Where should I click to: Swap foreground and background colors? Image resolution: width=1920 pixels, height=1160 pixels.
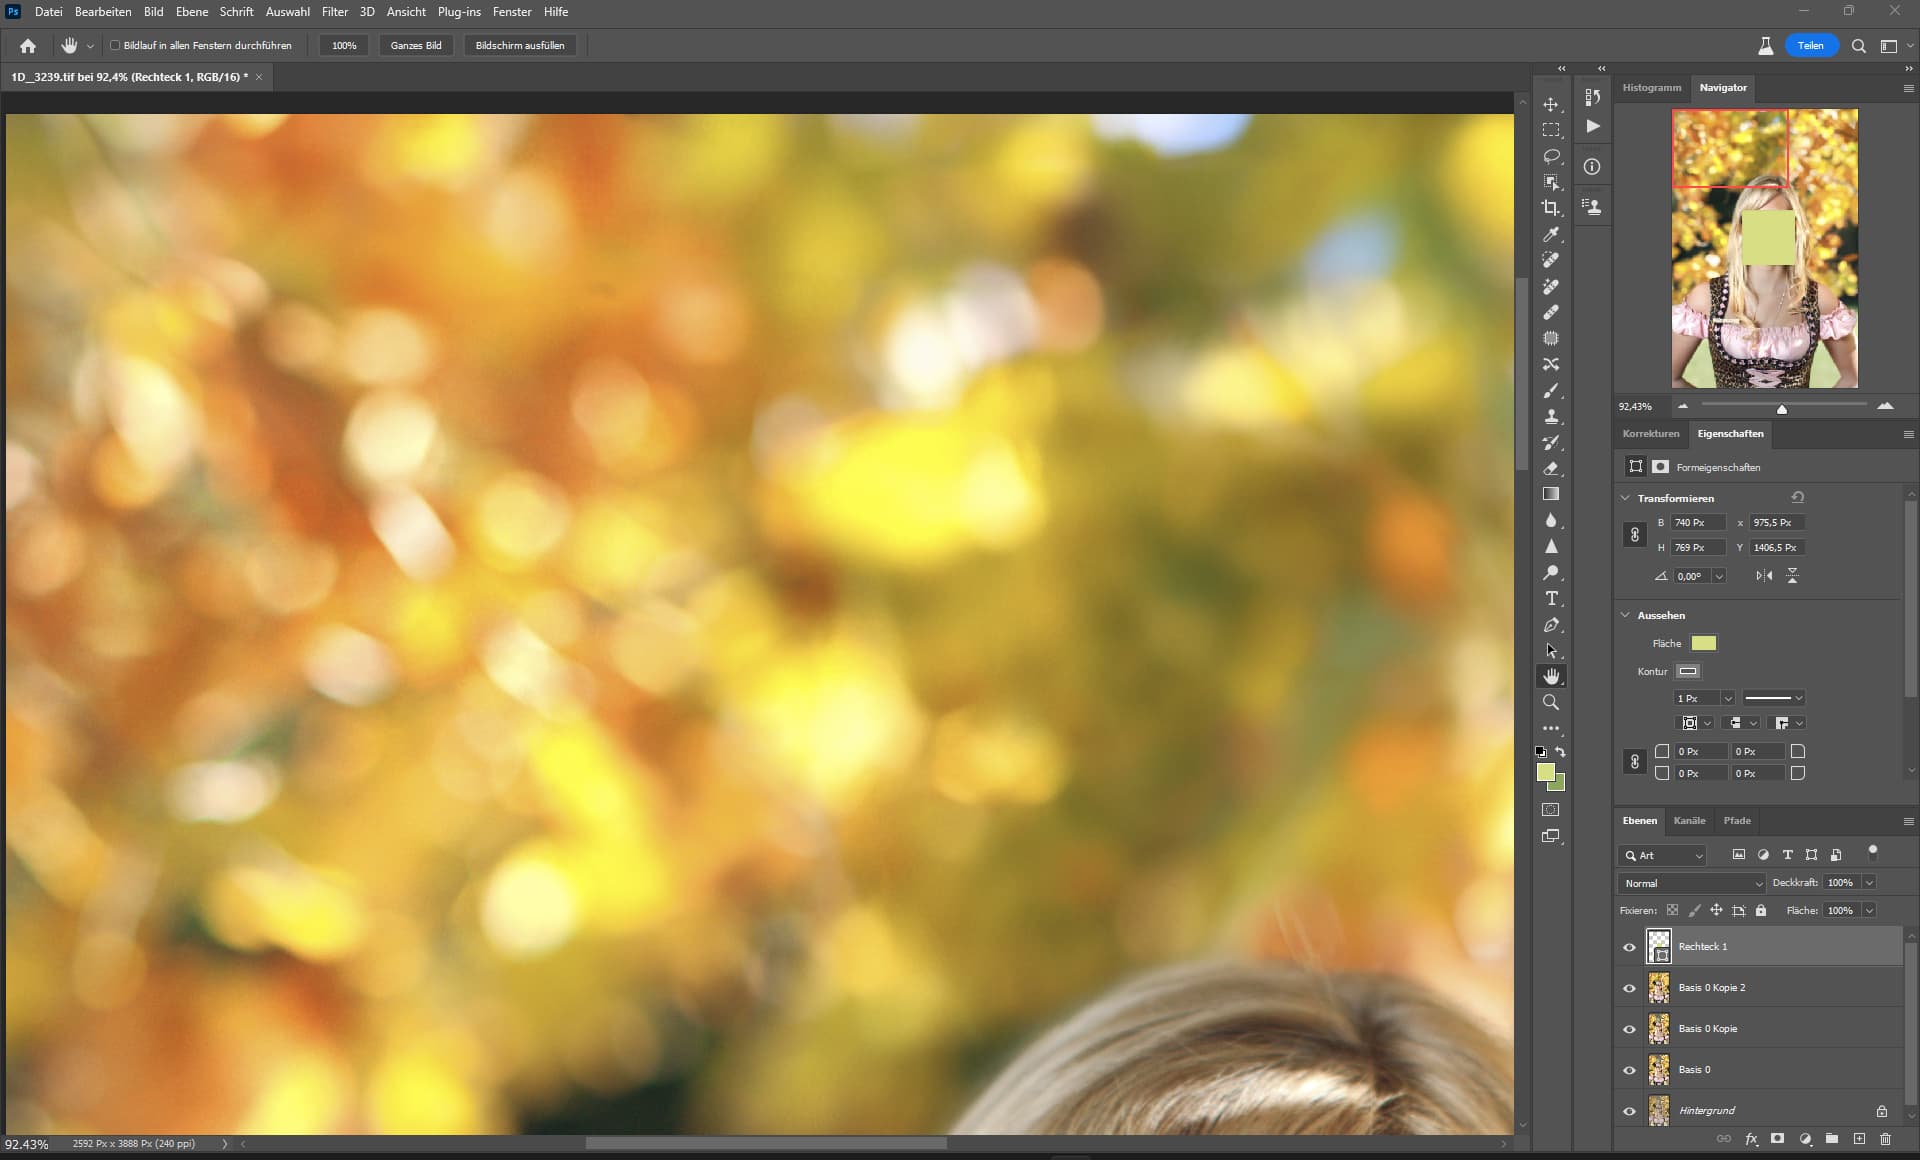point(1561,751)
